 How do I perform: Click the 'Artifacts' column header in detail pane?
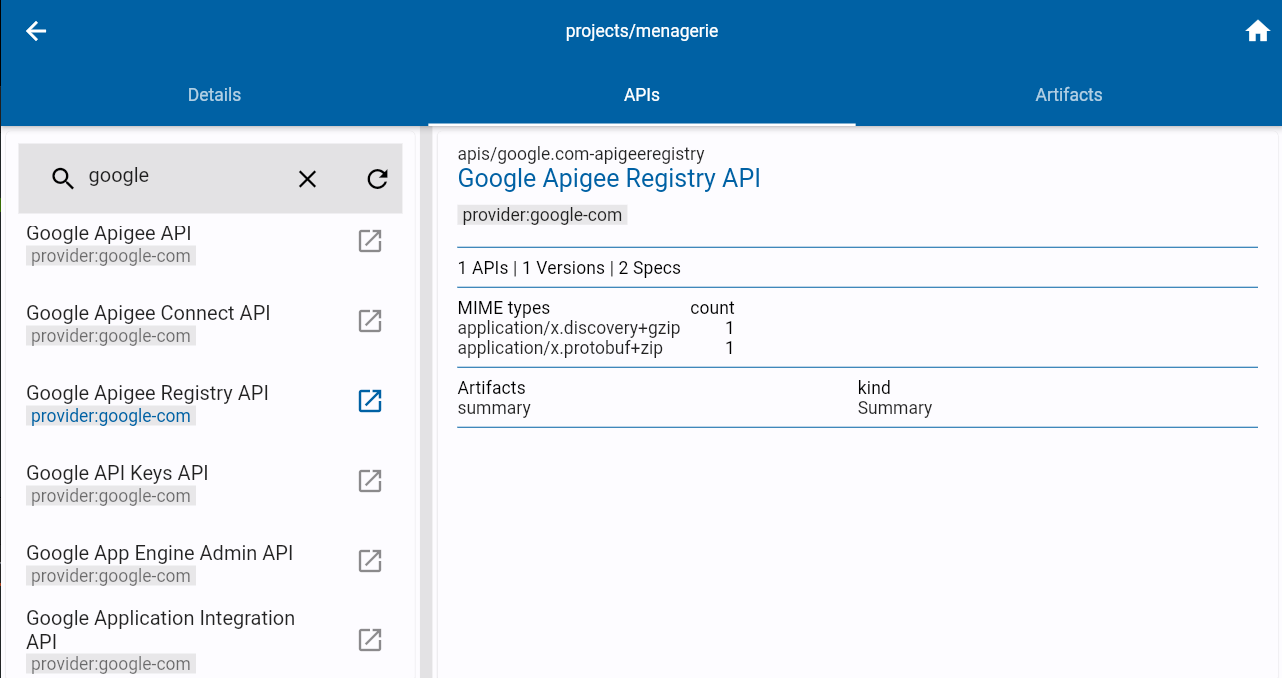(491, 388)
